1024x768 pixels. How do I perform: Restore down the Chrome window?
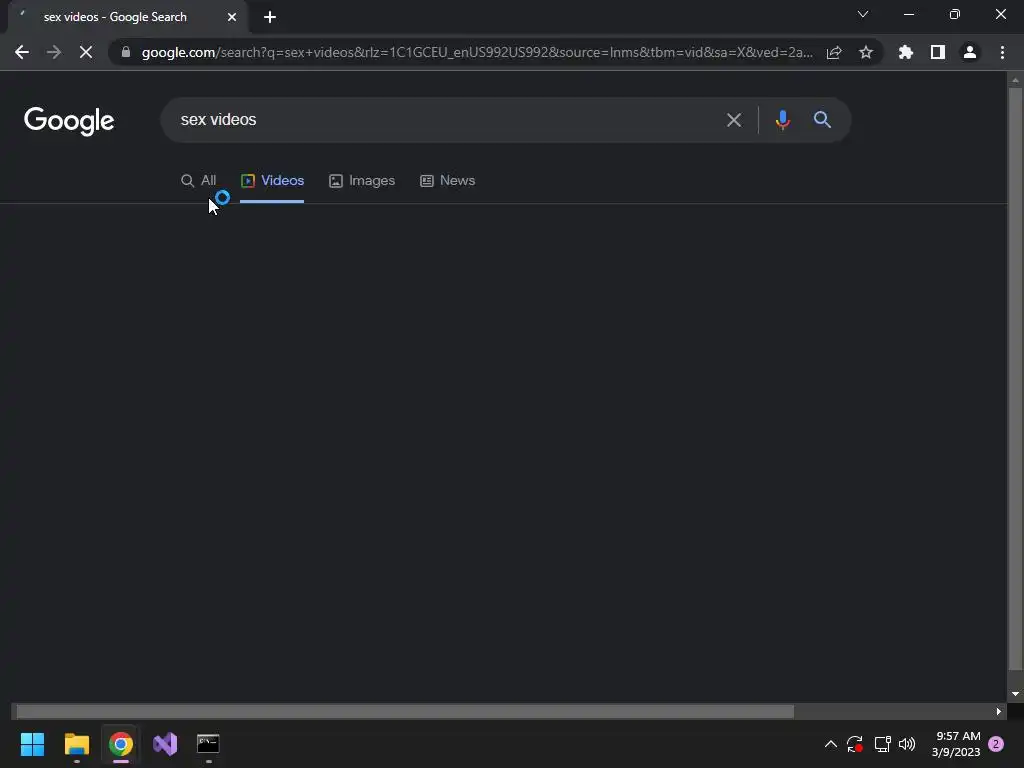tap(955, 14)
